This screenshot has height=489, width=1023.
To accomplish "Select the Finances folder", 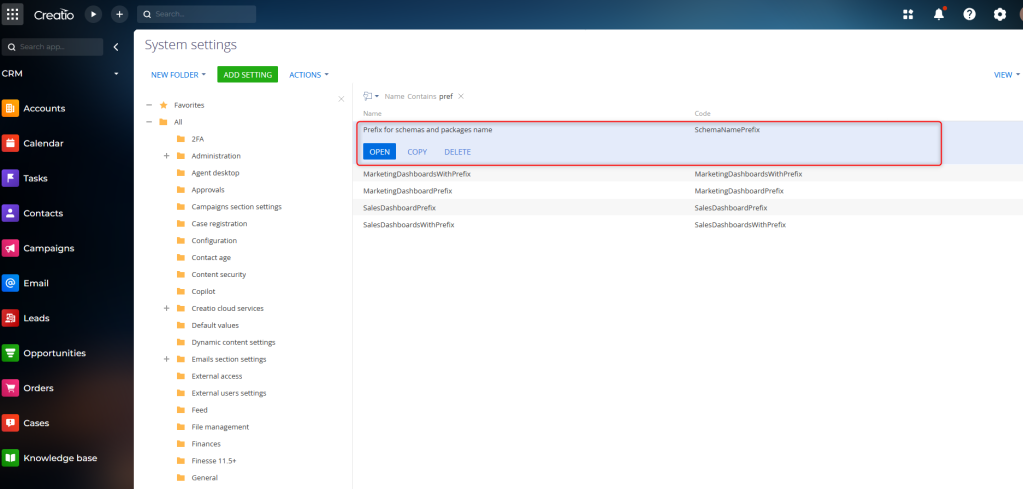I will [206, 444].
